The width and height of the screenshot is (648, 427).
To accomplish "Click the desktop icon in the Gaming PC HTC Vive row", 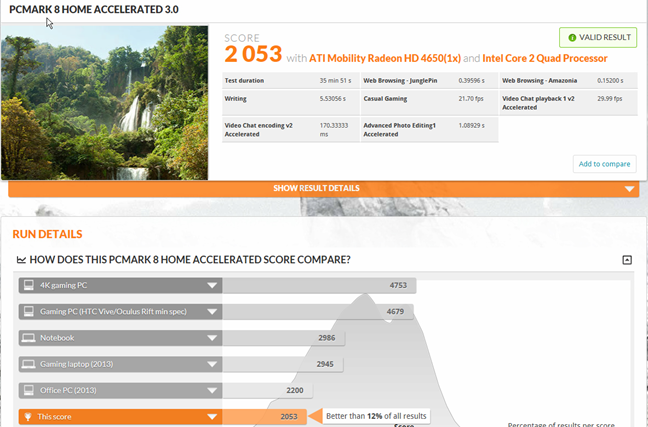I will click(x=29, y=312).
